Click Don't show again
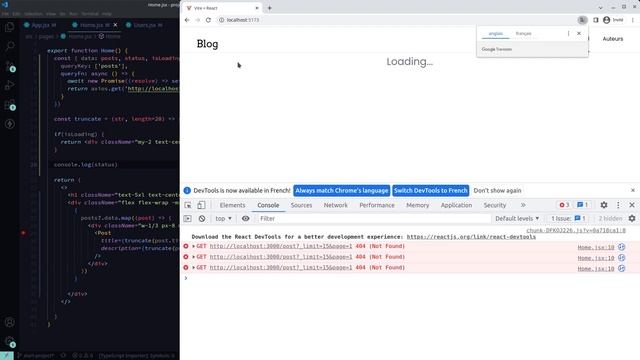 (497, 191)
